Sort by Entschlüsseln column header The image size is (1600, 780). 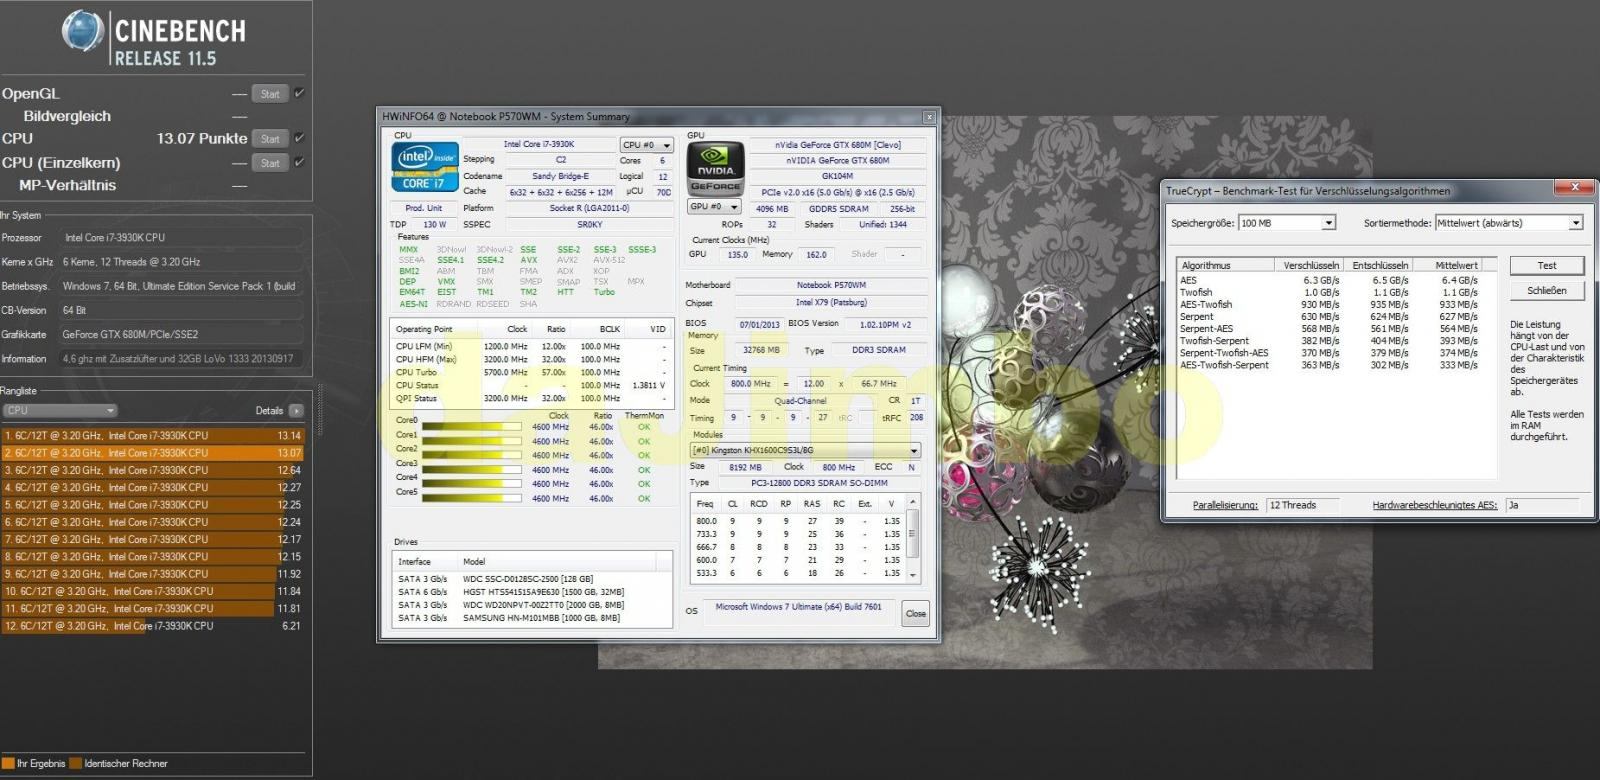point(1379,265)
